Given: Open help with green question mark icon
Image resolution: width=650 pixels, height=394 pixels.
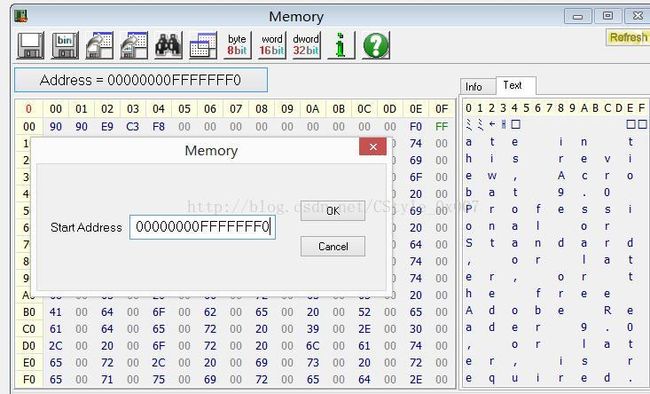Looking at the screenshot, I should coord(376,45).
